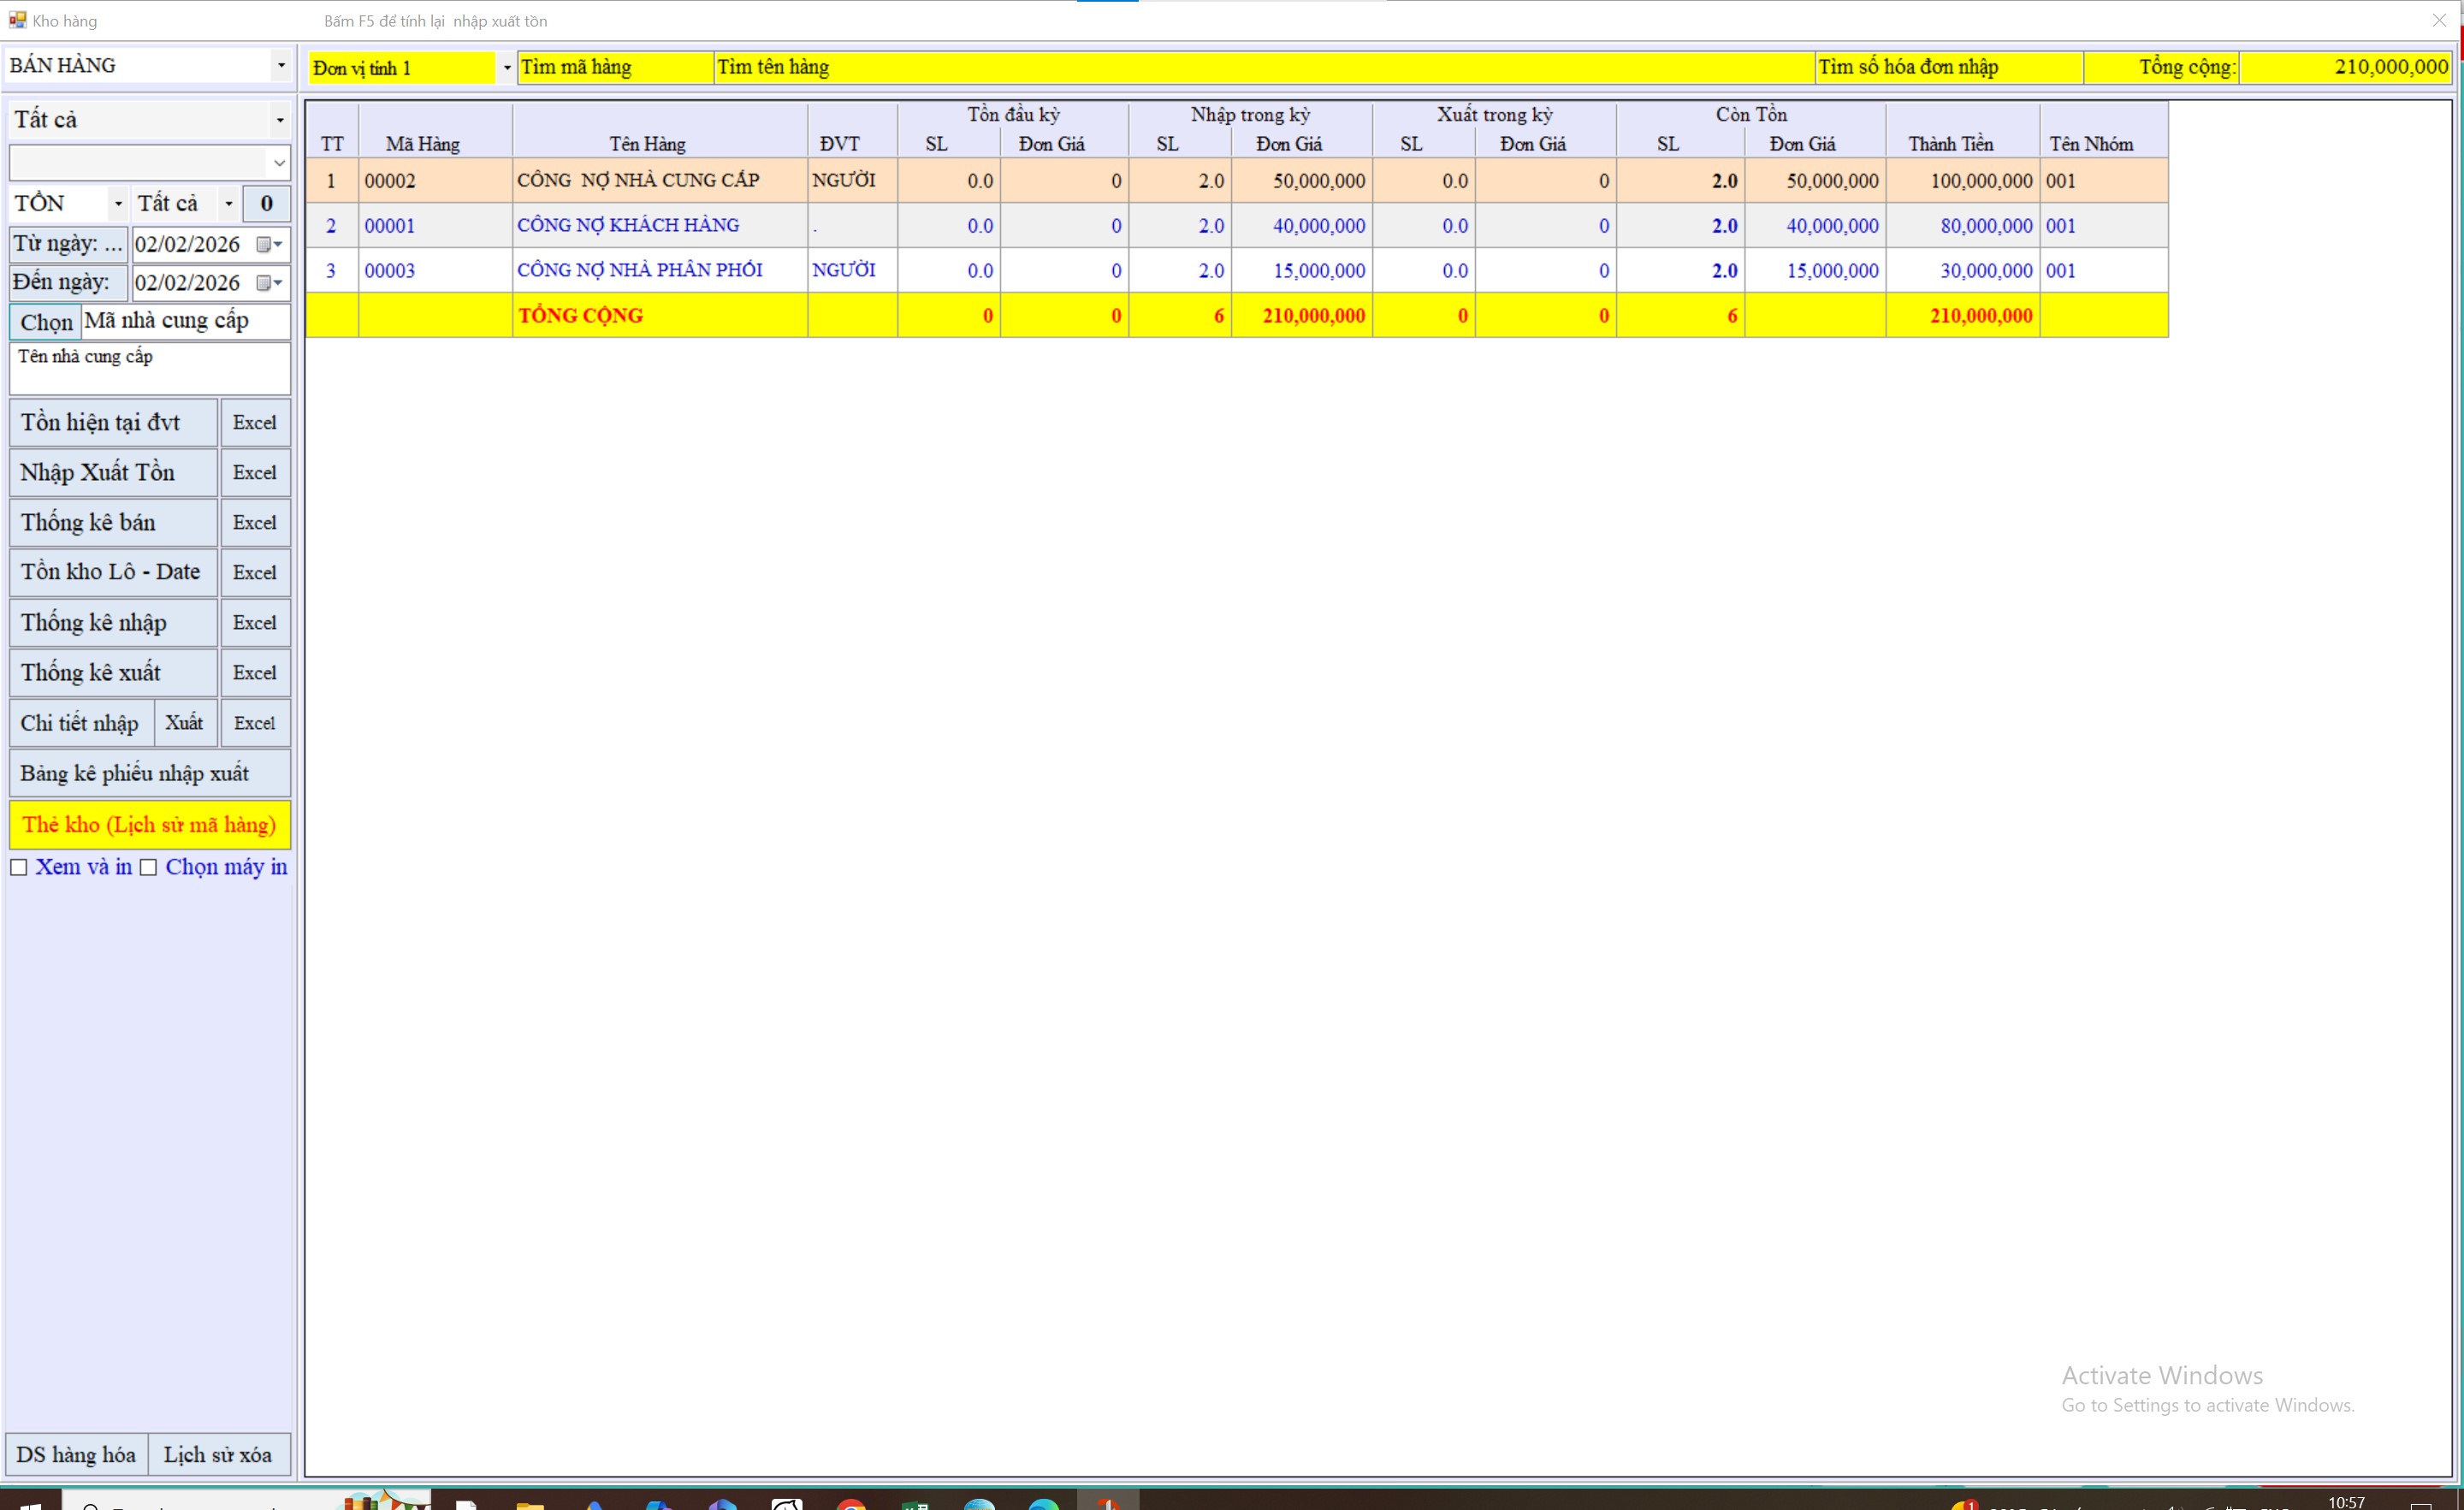Switch to Lịch sử xóa tab
Image resolution: width=2464 pixels, height=1510 pixels.
point(218,1455)
